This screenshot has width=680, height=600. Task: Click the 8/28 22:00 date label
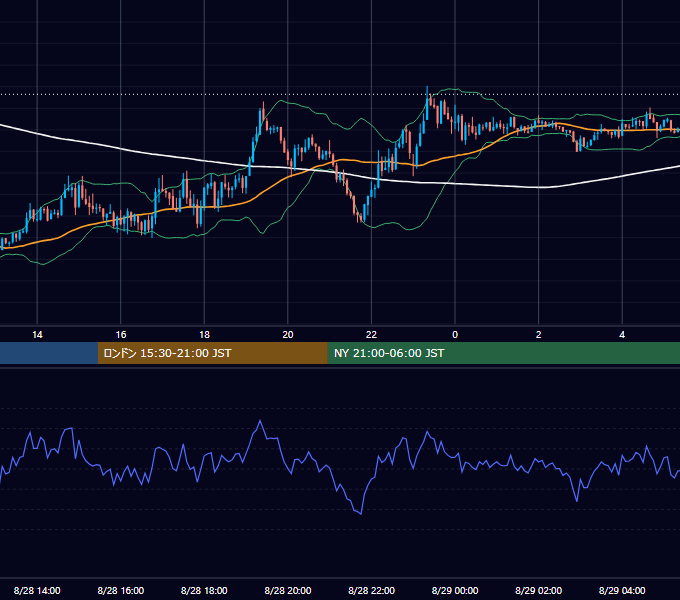371,590
